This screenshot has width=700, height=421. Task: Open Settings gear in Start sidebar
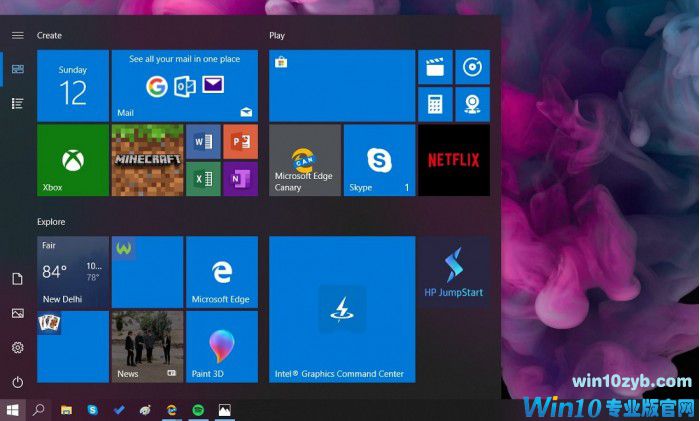[x=17, y=347]
